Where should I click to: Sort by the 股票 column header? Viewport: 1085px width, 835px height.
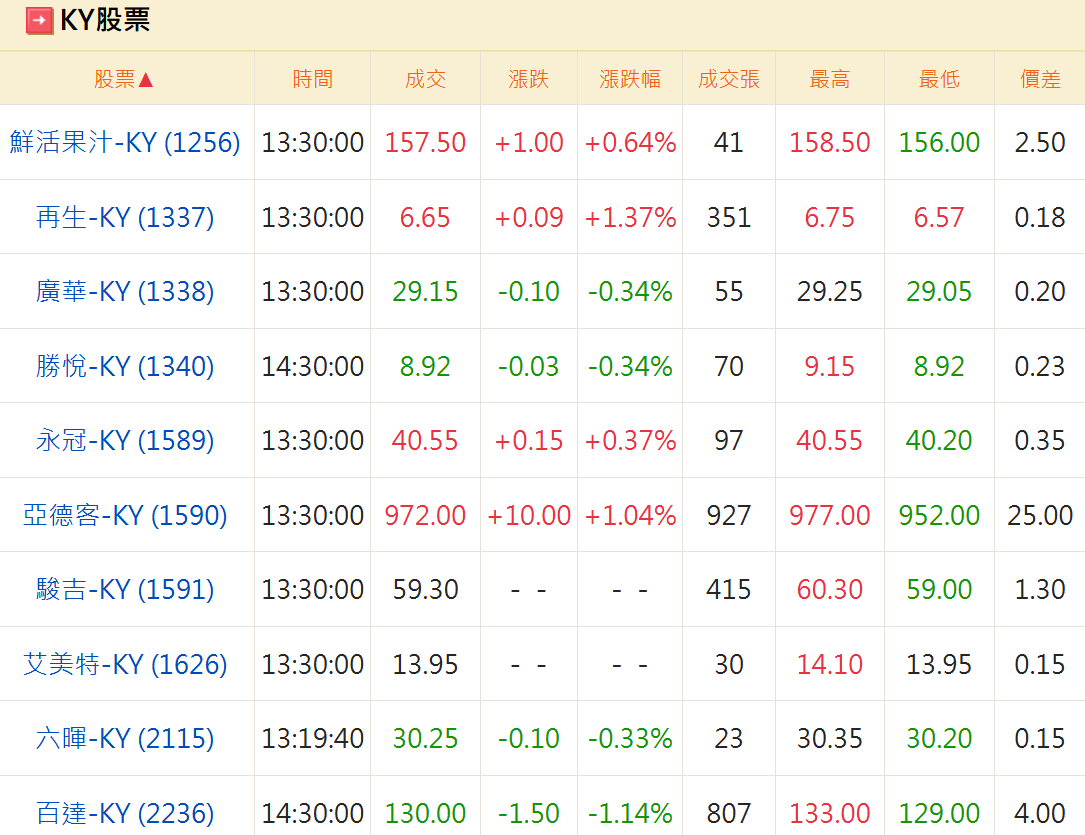pos(123,80)
